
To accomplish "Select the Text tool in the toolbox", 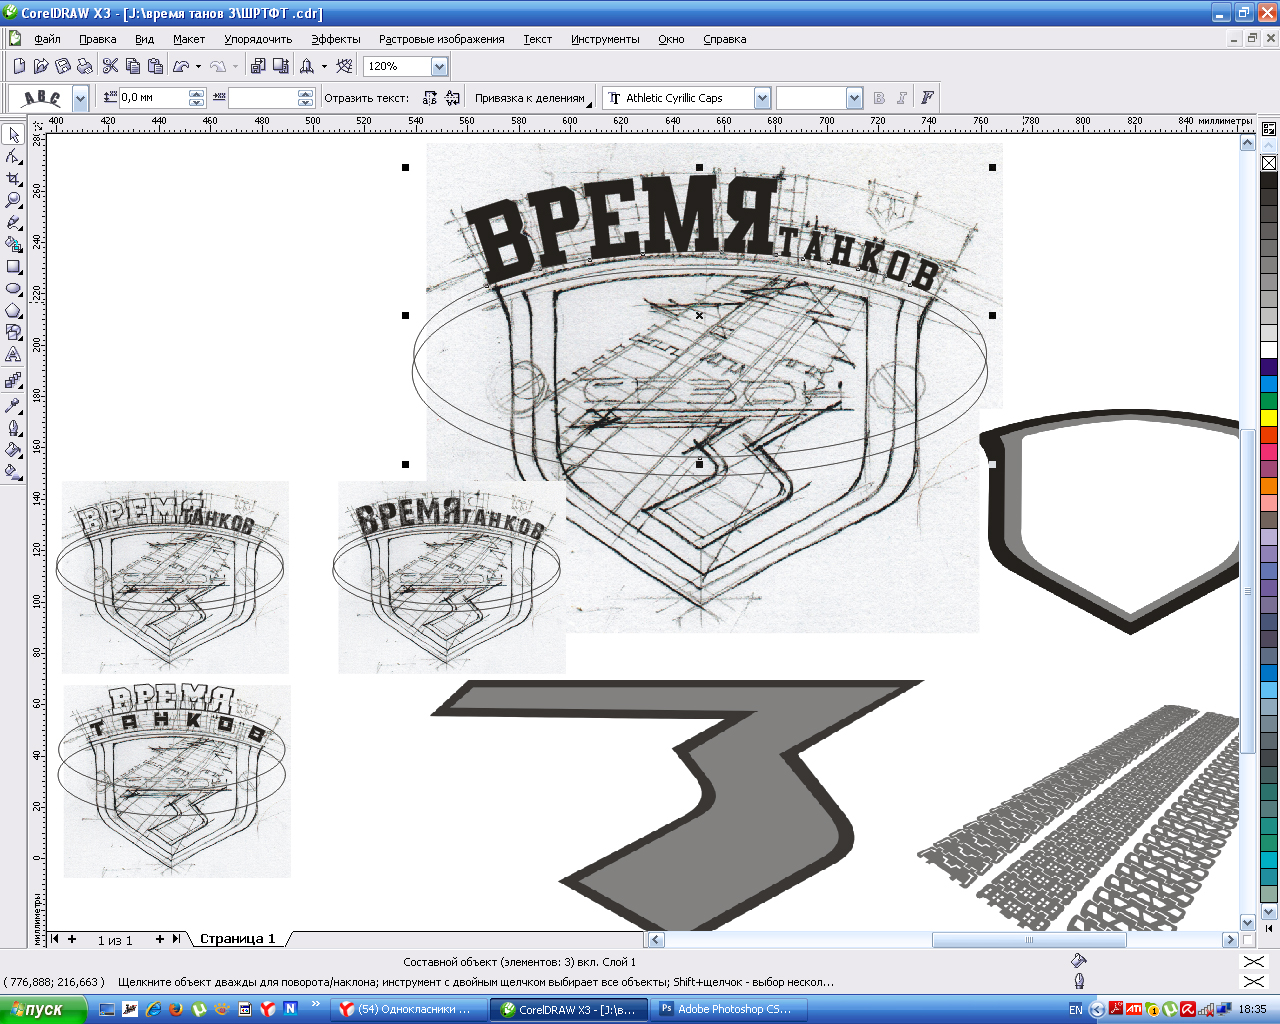I will tap(14, 355).
